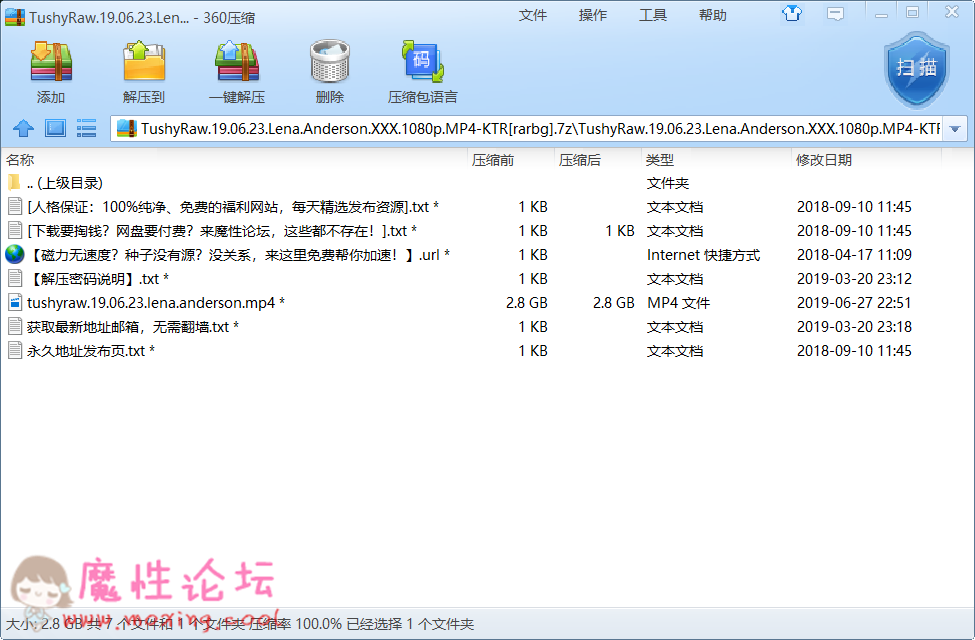Image resolution: width=975 pixels, height=640 pixels.
Task: Open the 上级目录 parent directory entry
Action: (60, 182)
